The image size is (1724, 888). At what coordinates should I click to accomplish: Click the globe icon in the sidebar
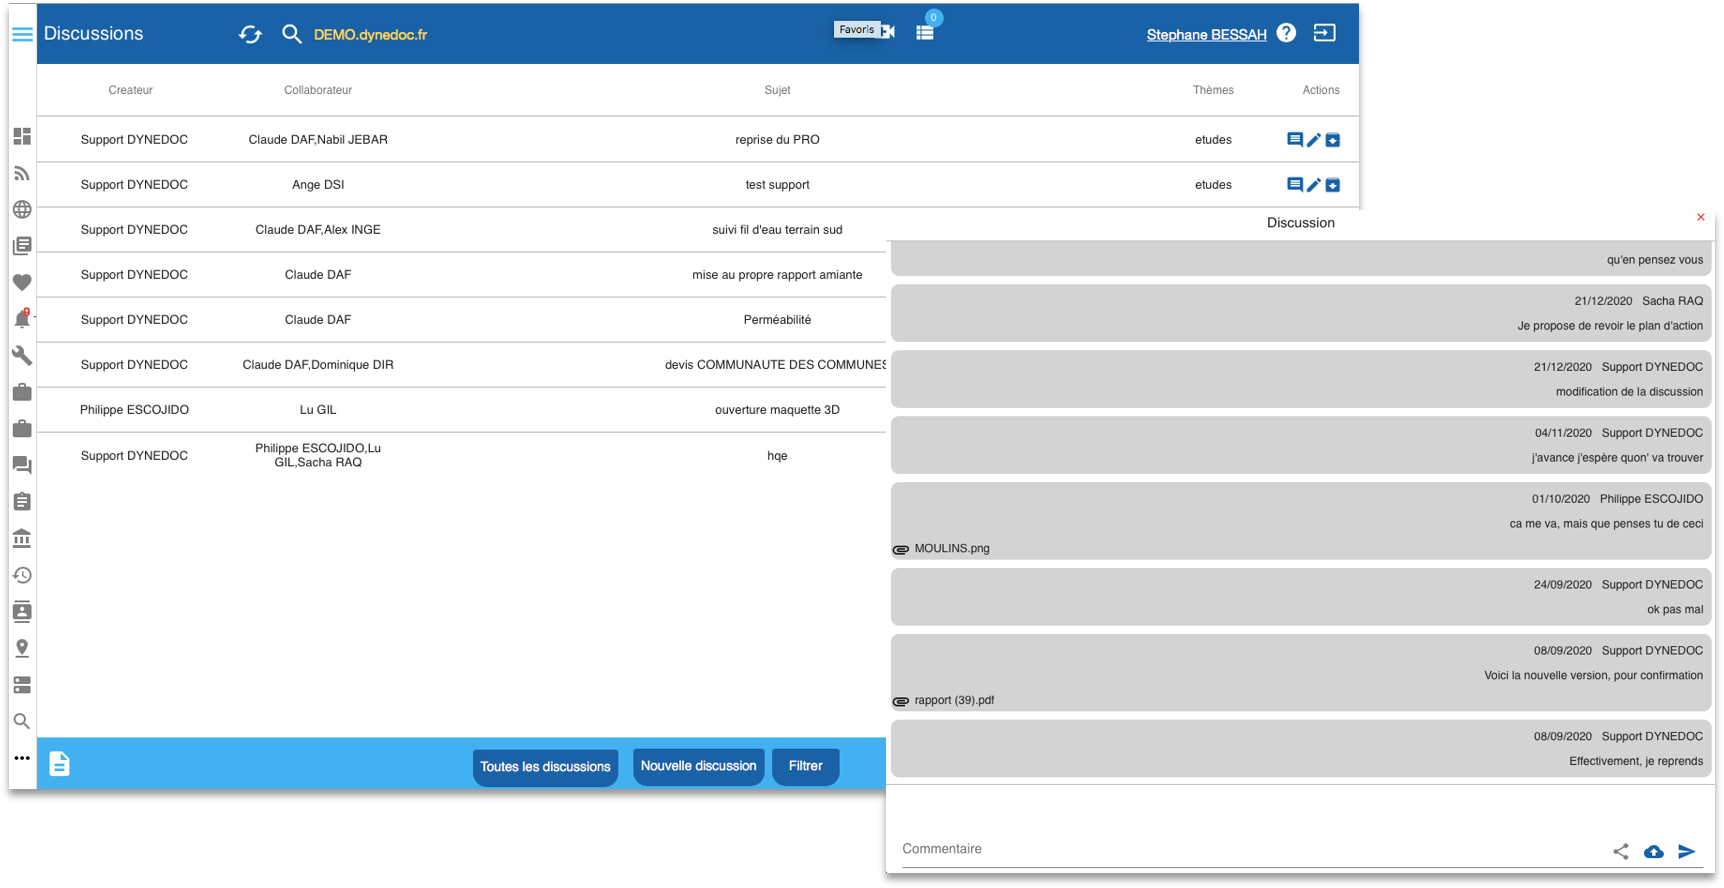point(22,209)
